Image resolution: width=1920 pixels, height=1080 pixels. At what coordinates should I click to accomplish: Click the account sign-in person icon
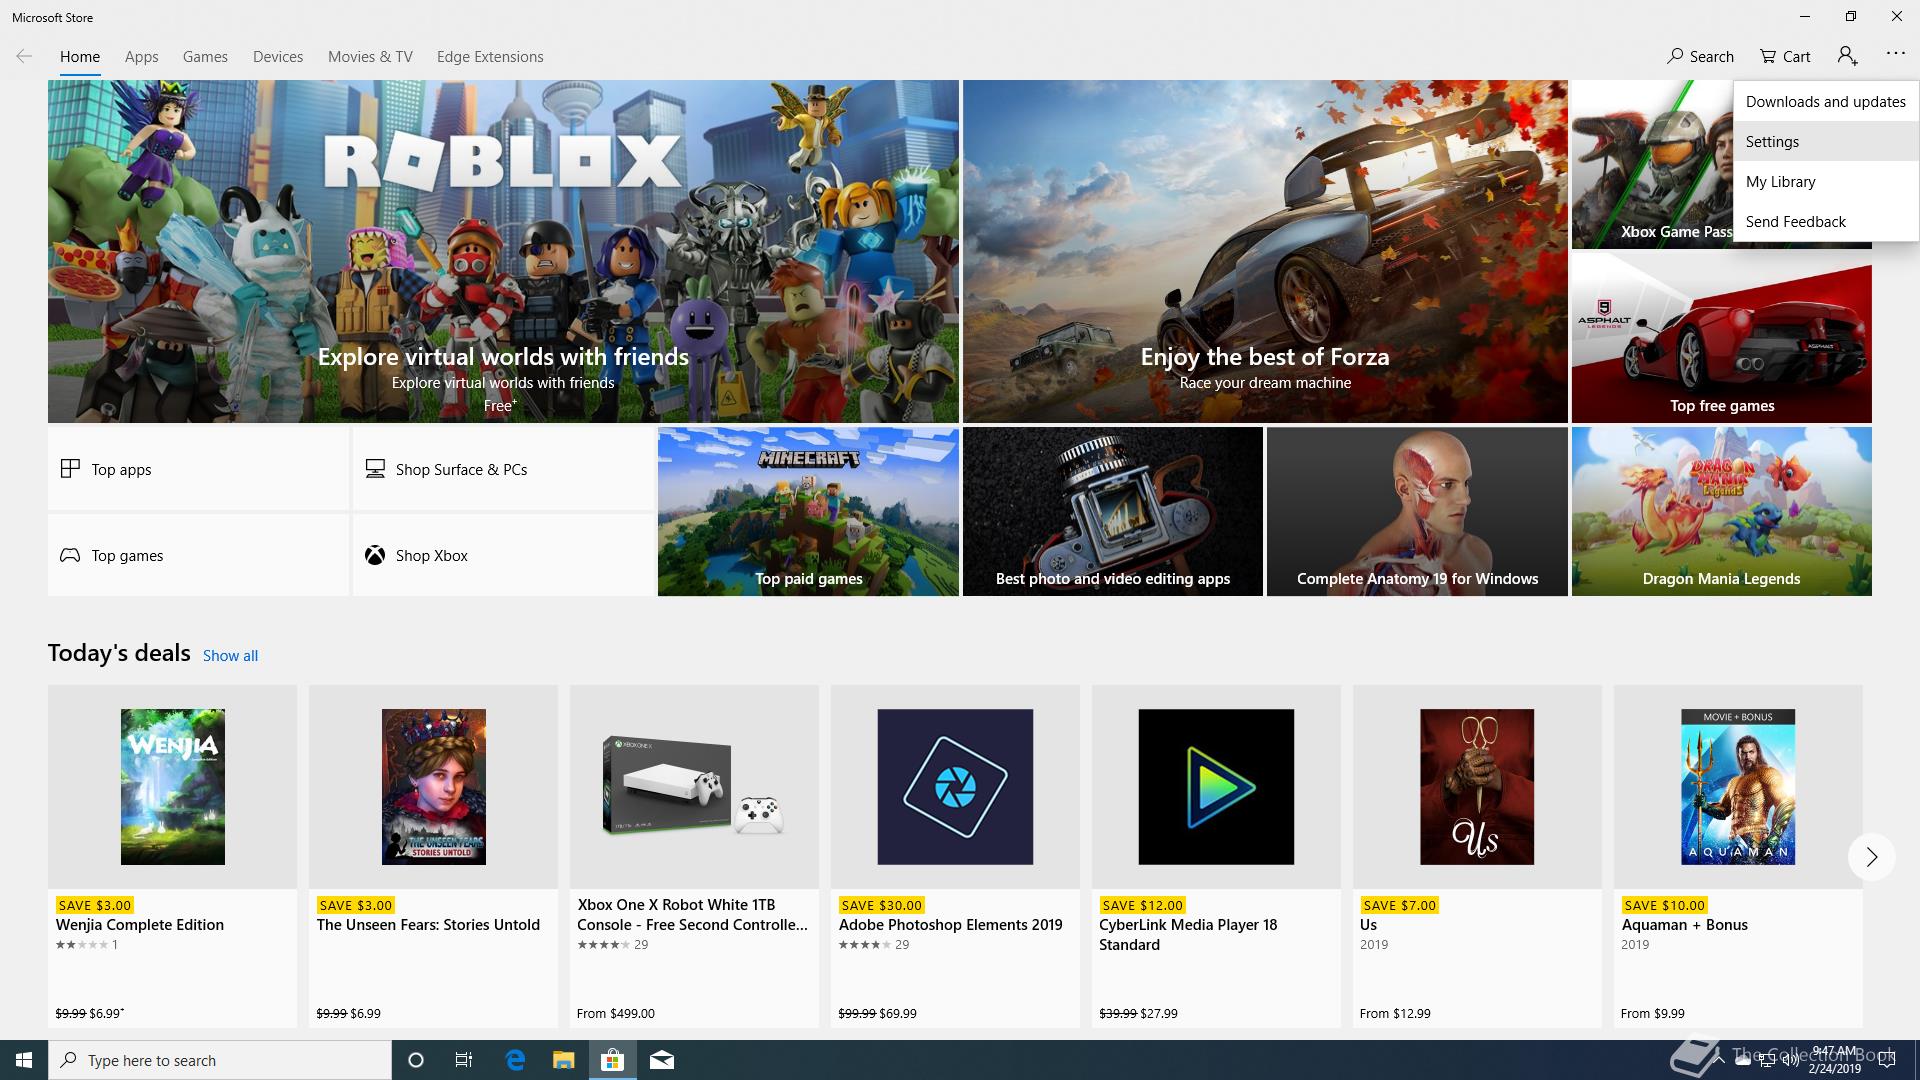(x=1847, y=56)
